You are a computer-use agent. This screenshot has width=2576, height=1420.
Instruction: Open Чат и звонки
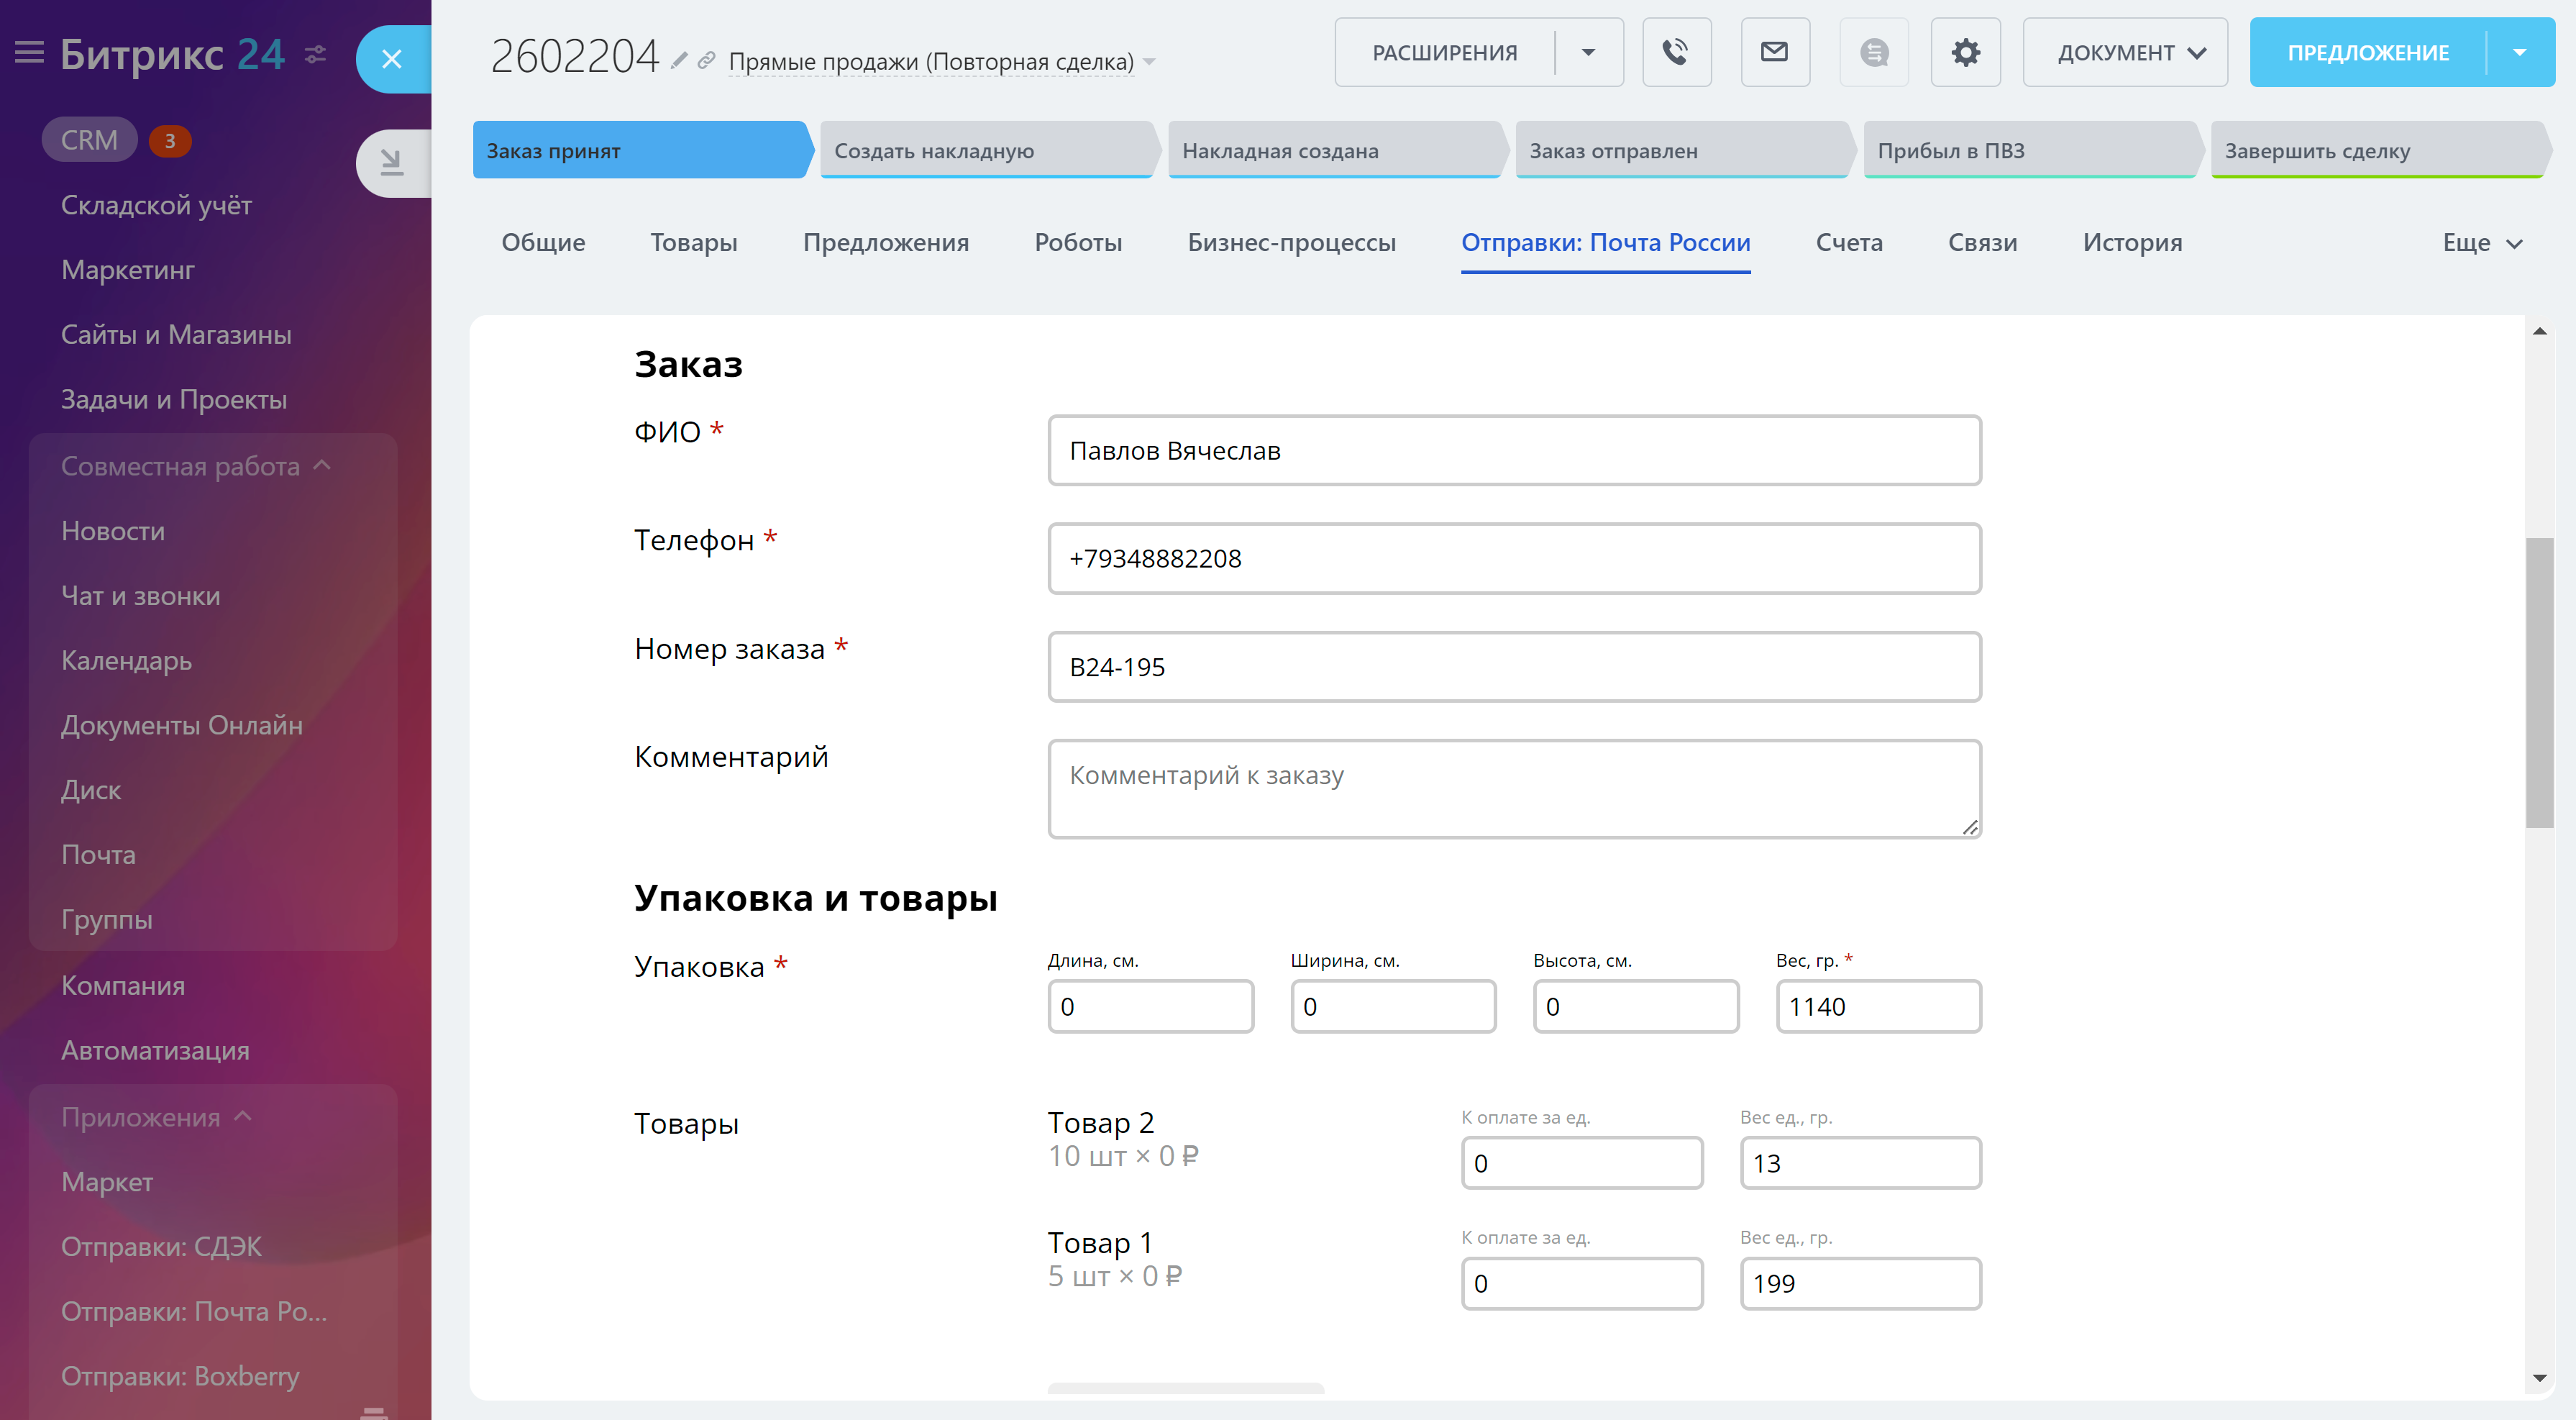(x=140, y=596)
